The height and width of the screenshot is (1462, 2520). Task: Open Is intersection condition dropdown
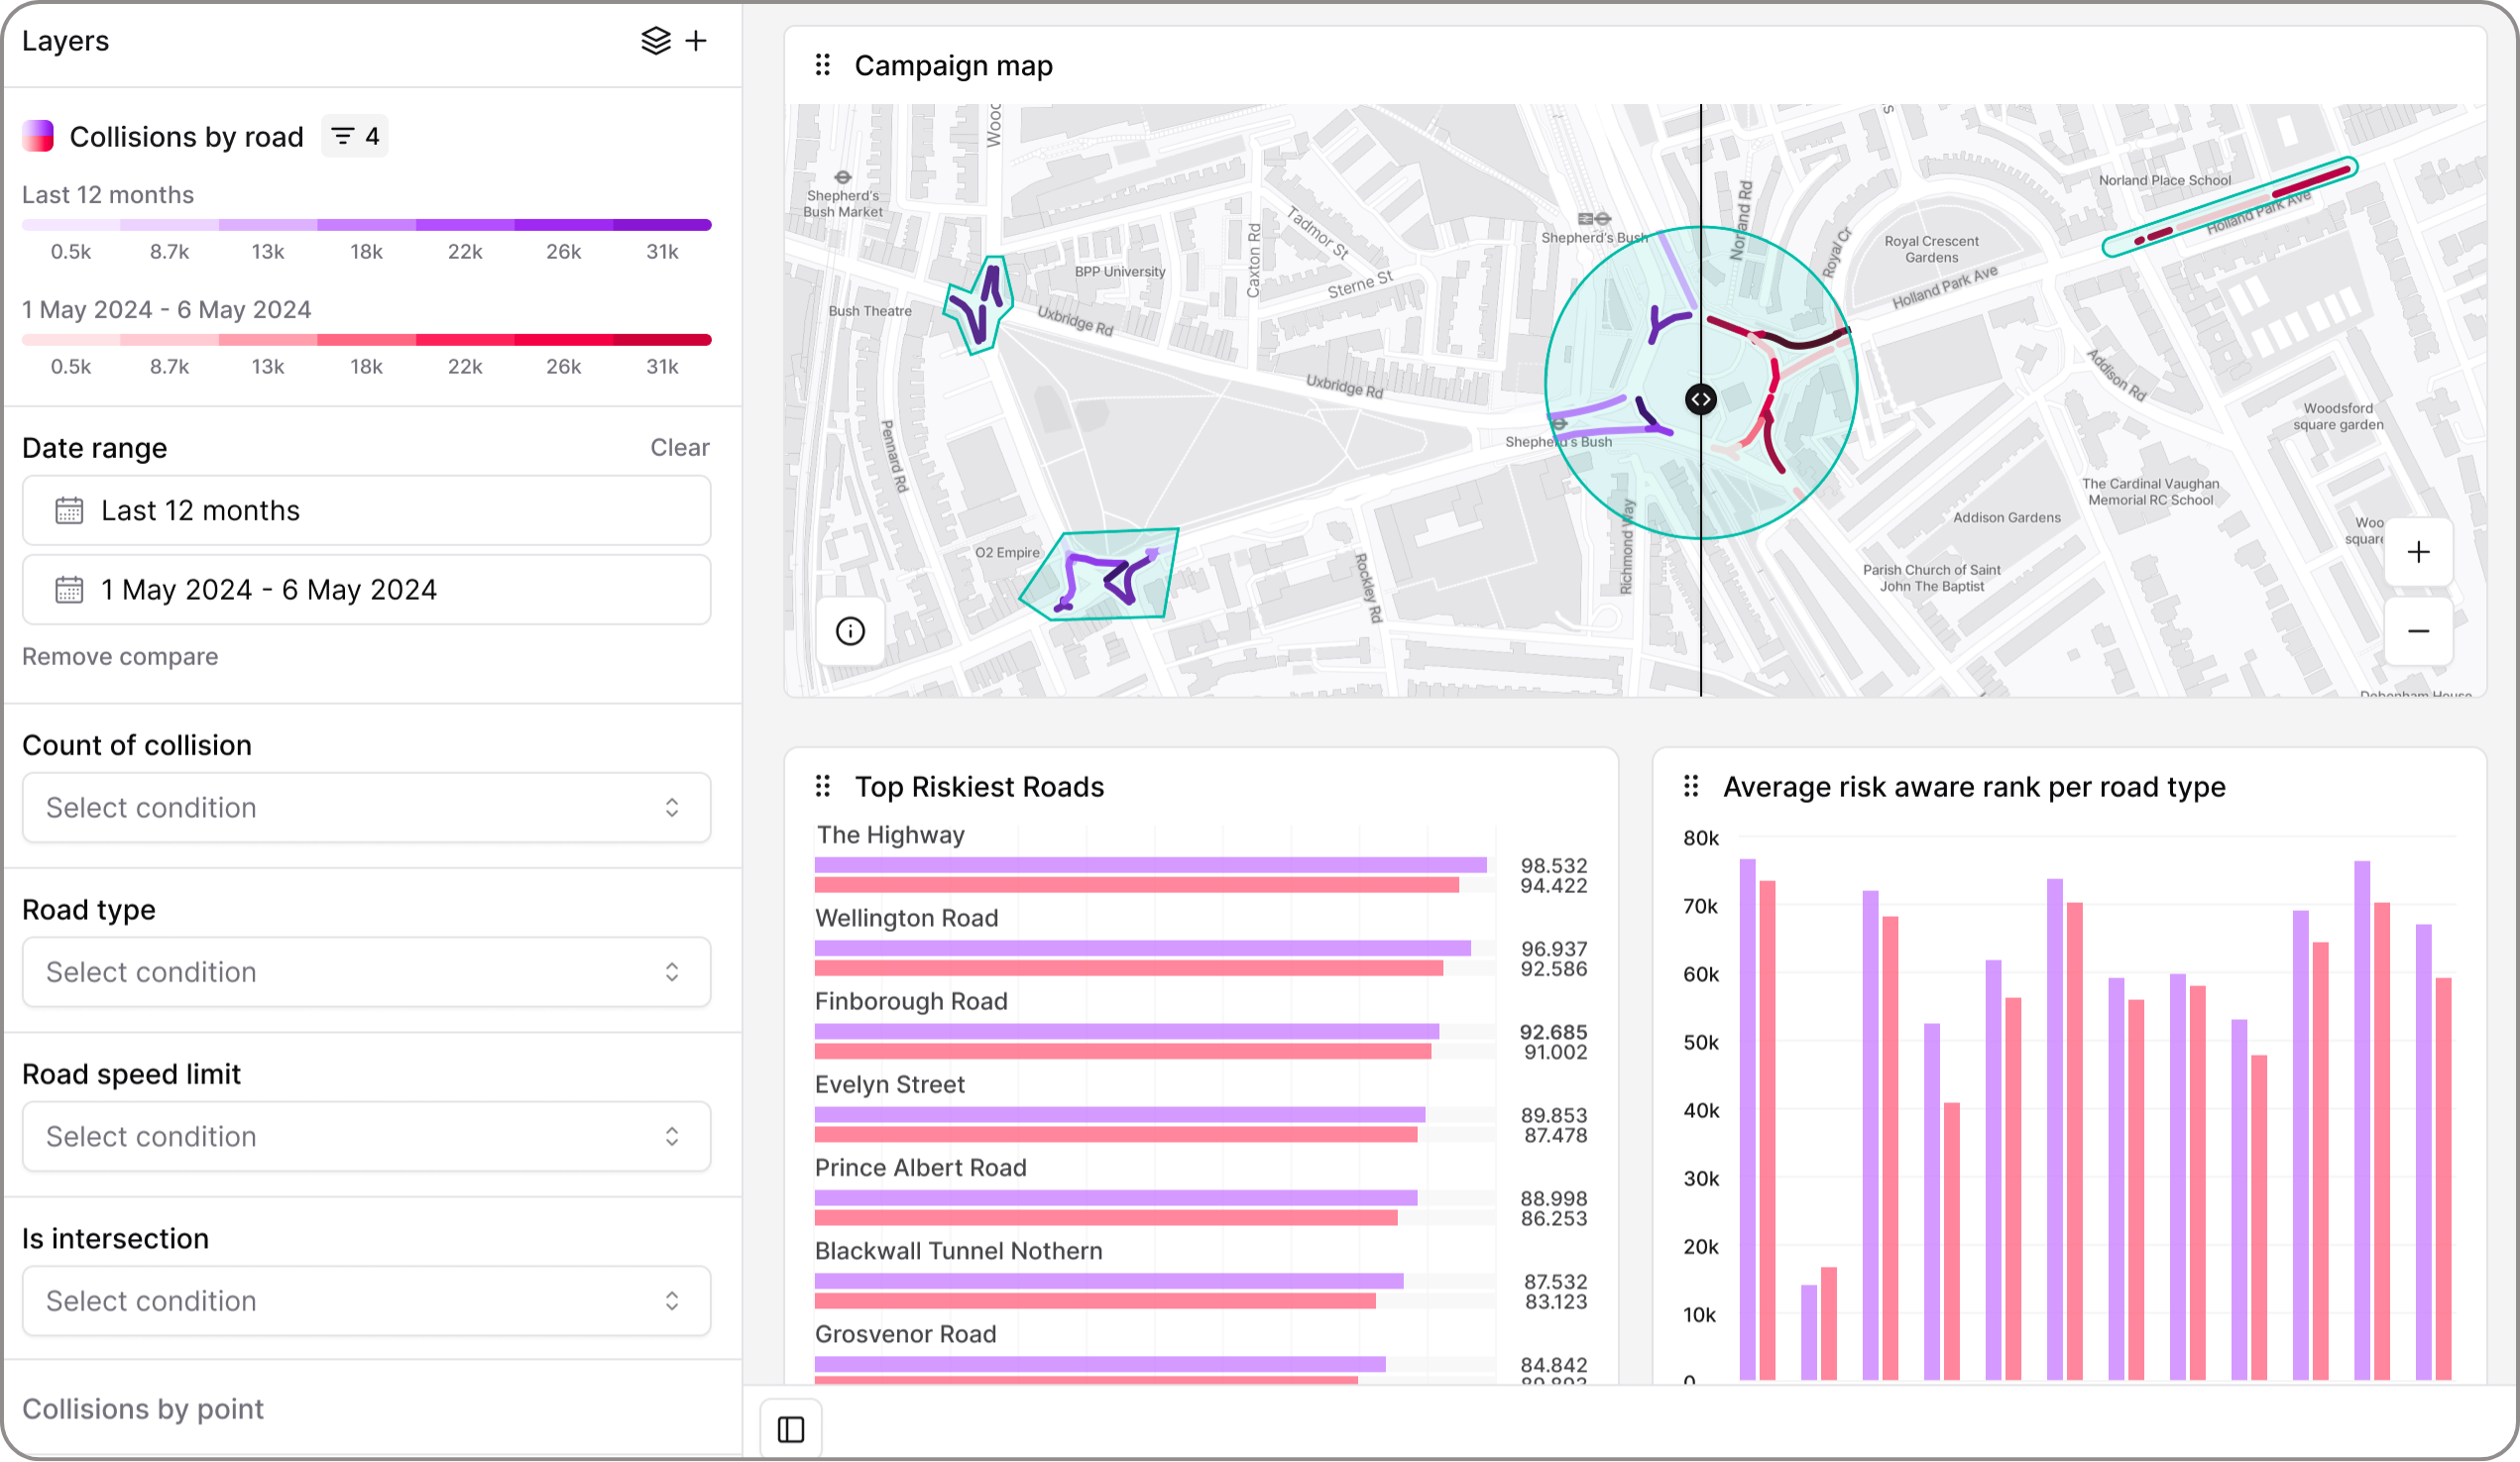(366, 1301)
